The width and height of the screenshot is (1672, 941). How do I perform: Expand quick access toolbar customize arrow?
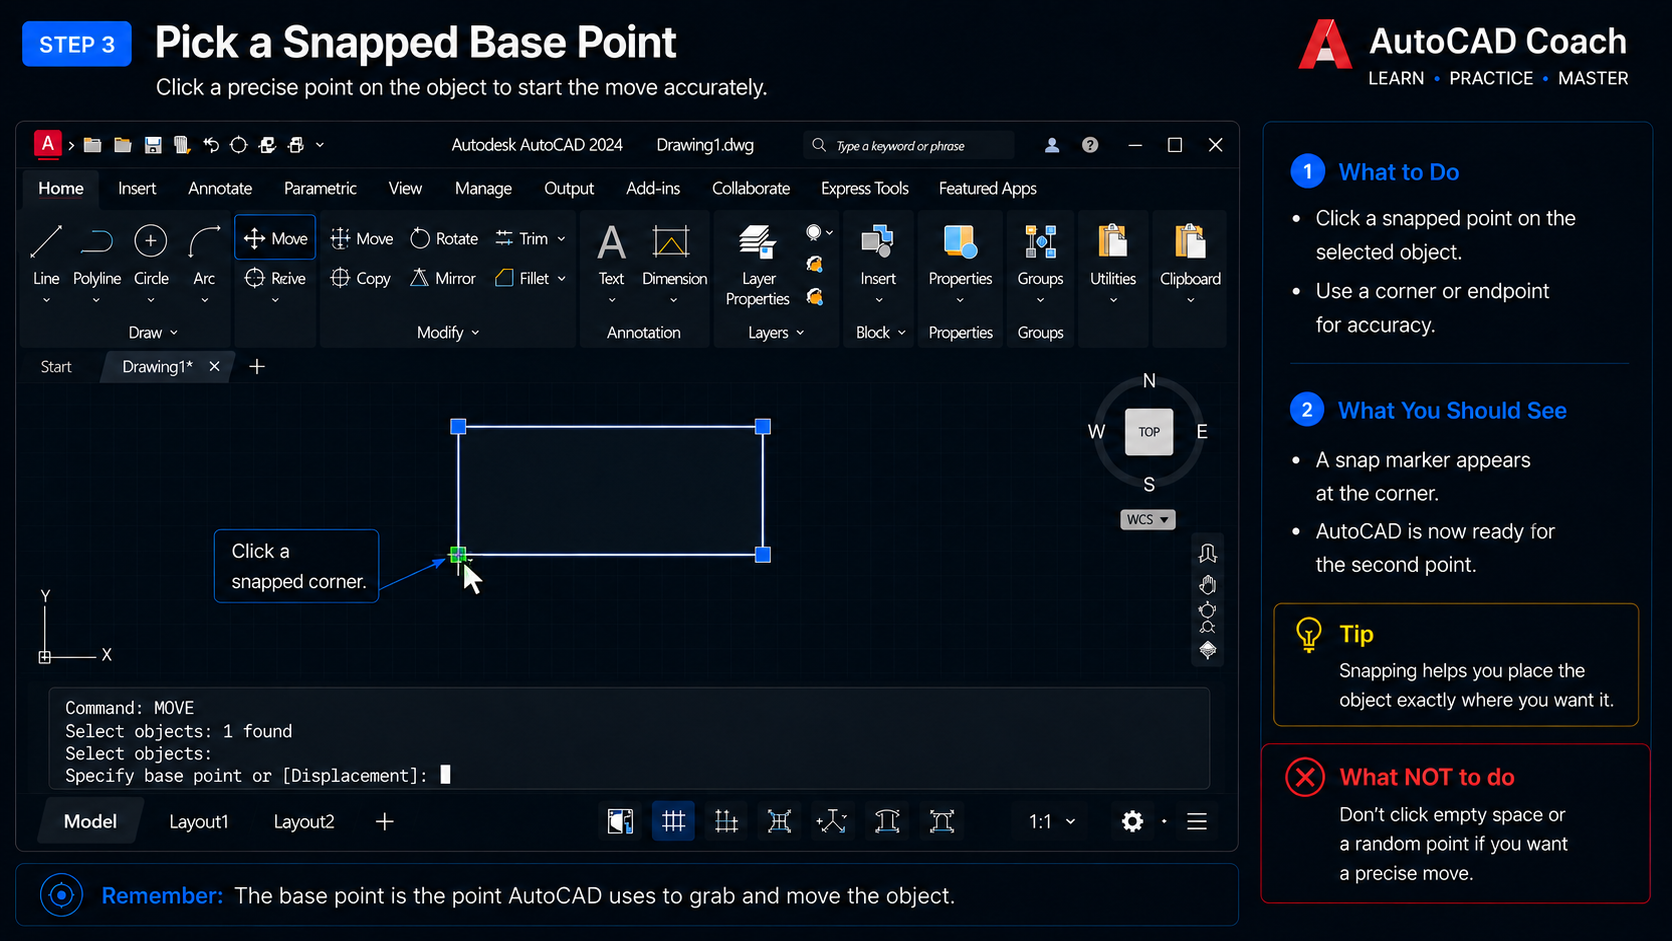[x=320, y=145]
